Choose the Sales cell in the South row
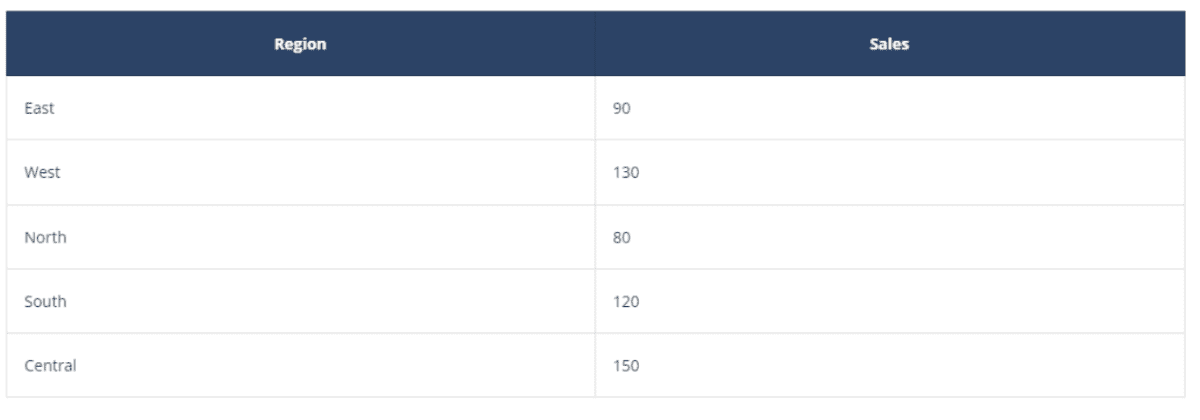 (x=890, y=301)
